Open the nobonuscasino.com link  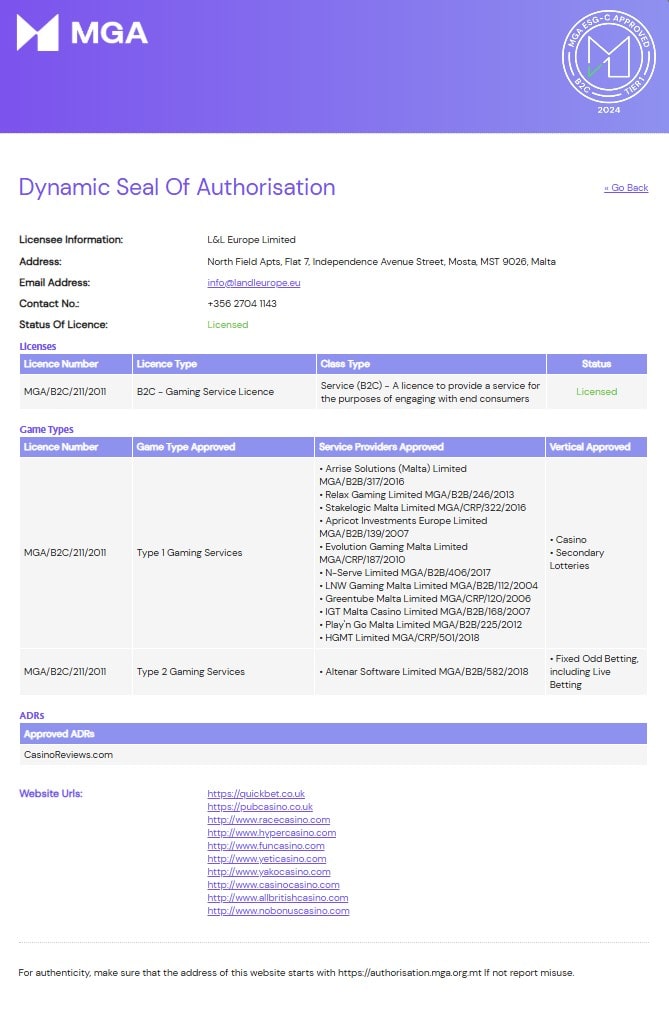(x=278, y=911)
